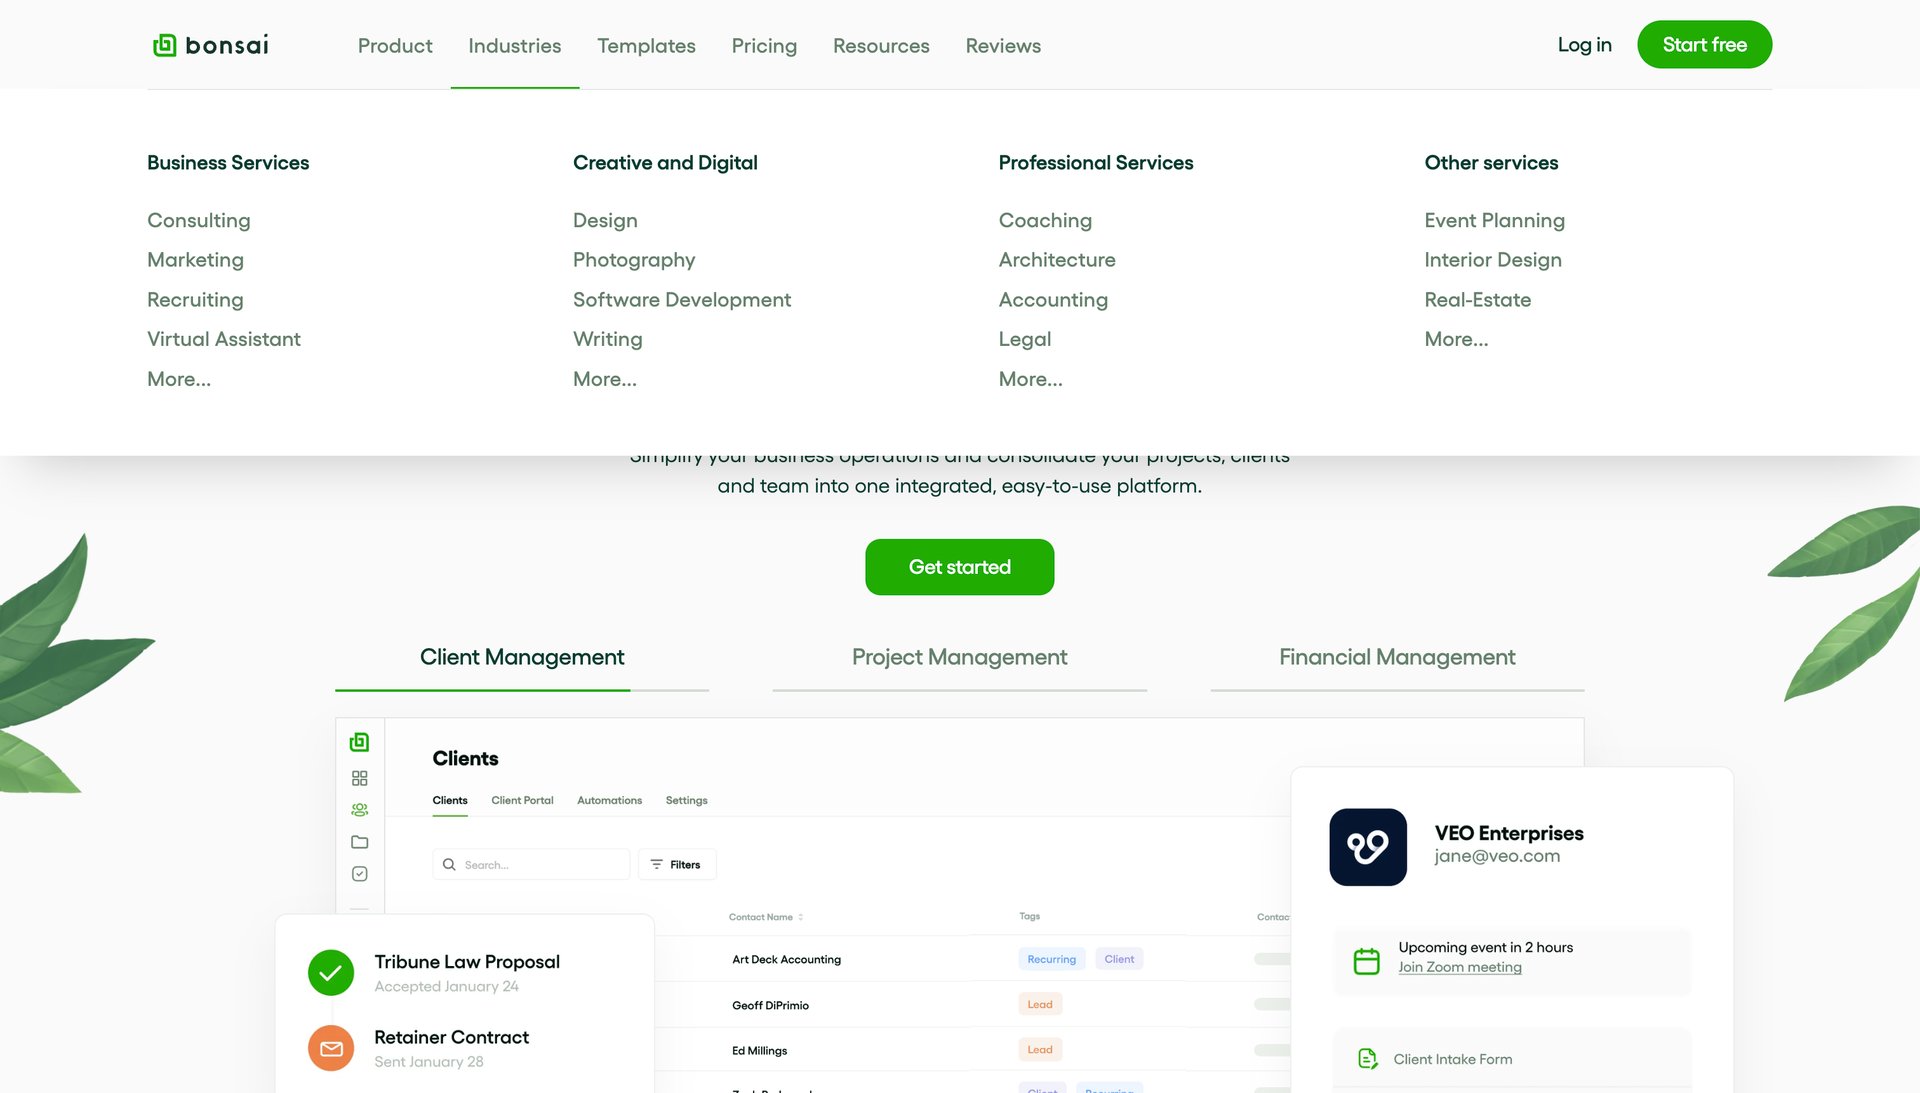
Task: Expand More... under Creative and Digital
Action: [x=604, y=379]
